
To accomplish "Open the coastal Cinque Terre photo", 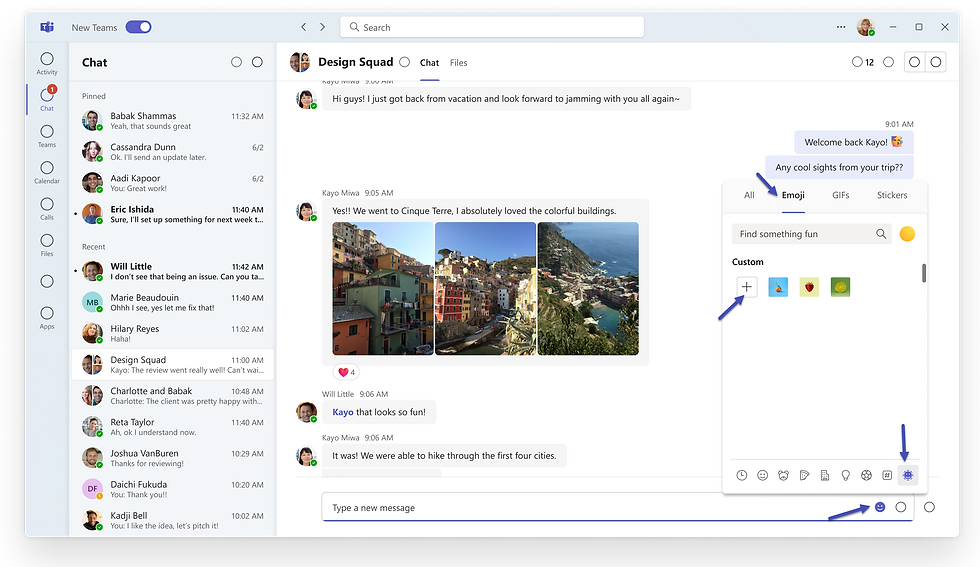I will click(588, 289).
